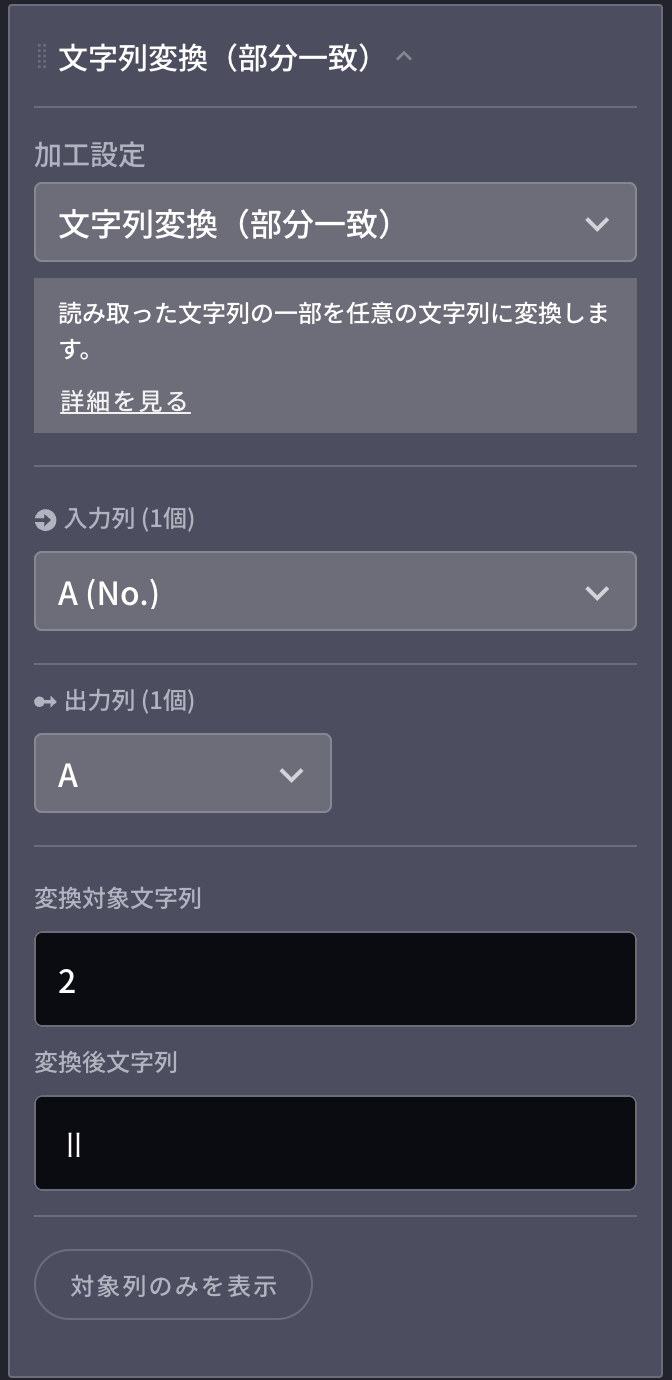Open the 加工設定 dropdown
Screen dimensions: 672x1380
click(x=335, y=222)
